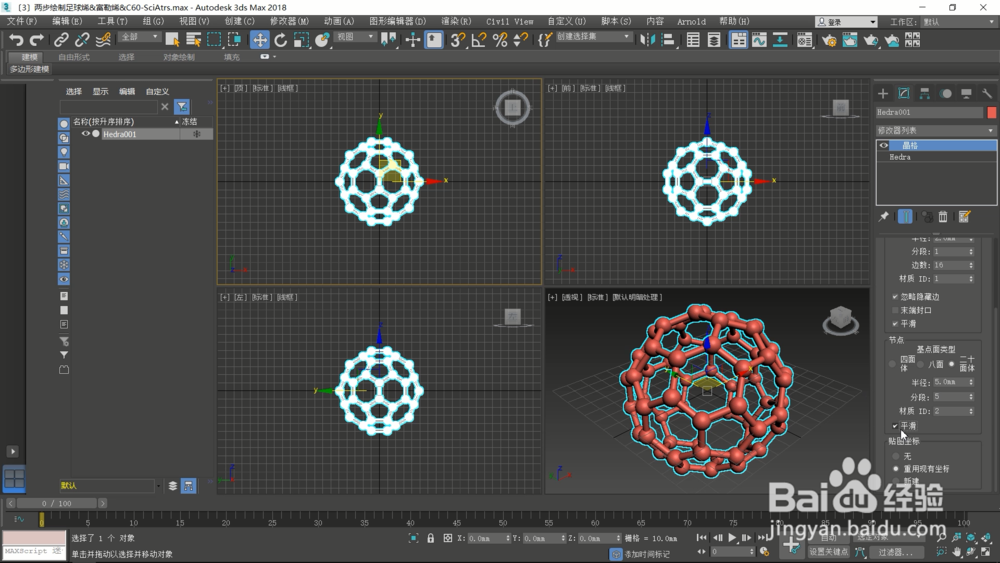Open the Create panel plus icon
Viewport: 1000px width, 563px height.
point(883,94)
